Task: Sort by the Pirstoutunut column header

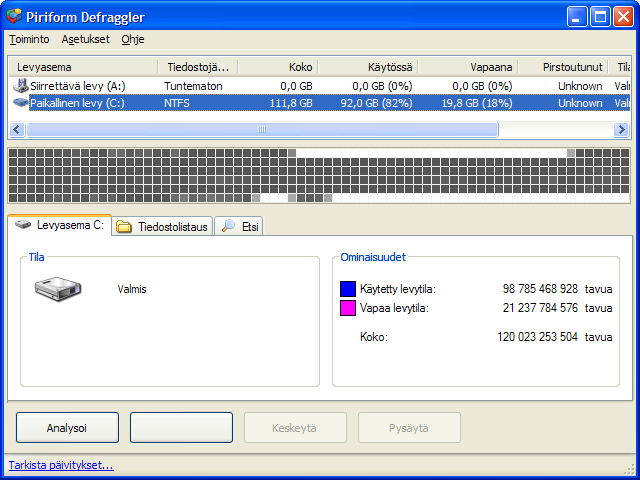Action: coord(563,67)
